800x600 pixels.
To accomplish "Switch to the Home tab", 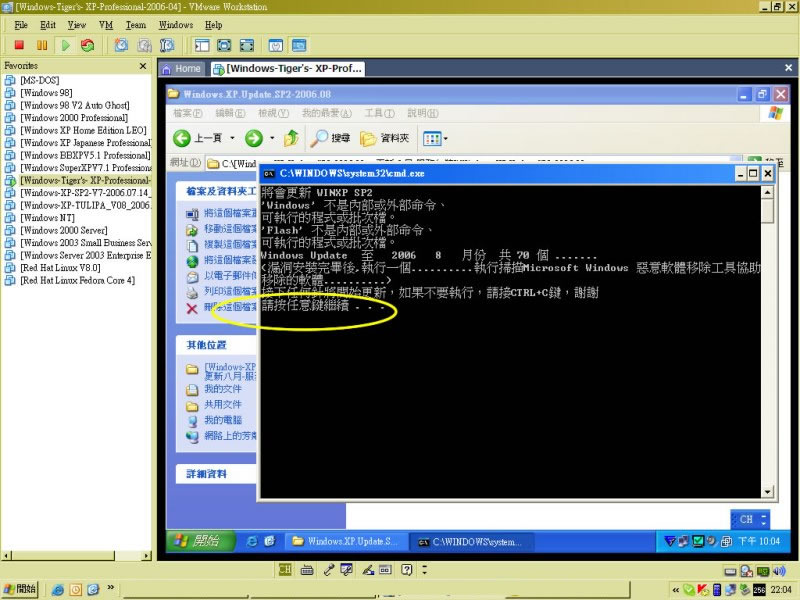I will click(x=182, y=68).
